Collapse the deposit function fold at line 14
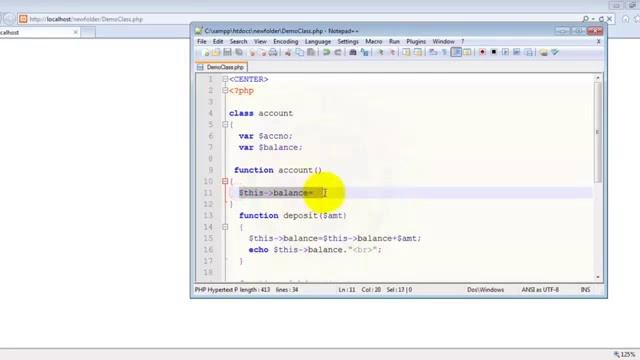This screenshot has width=640, height=360. point(225,227)
